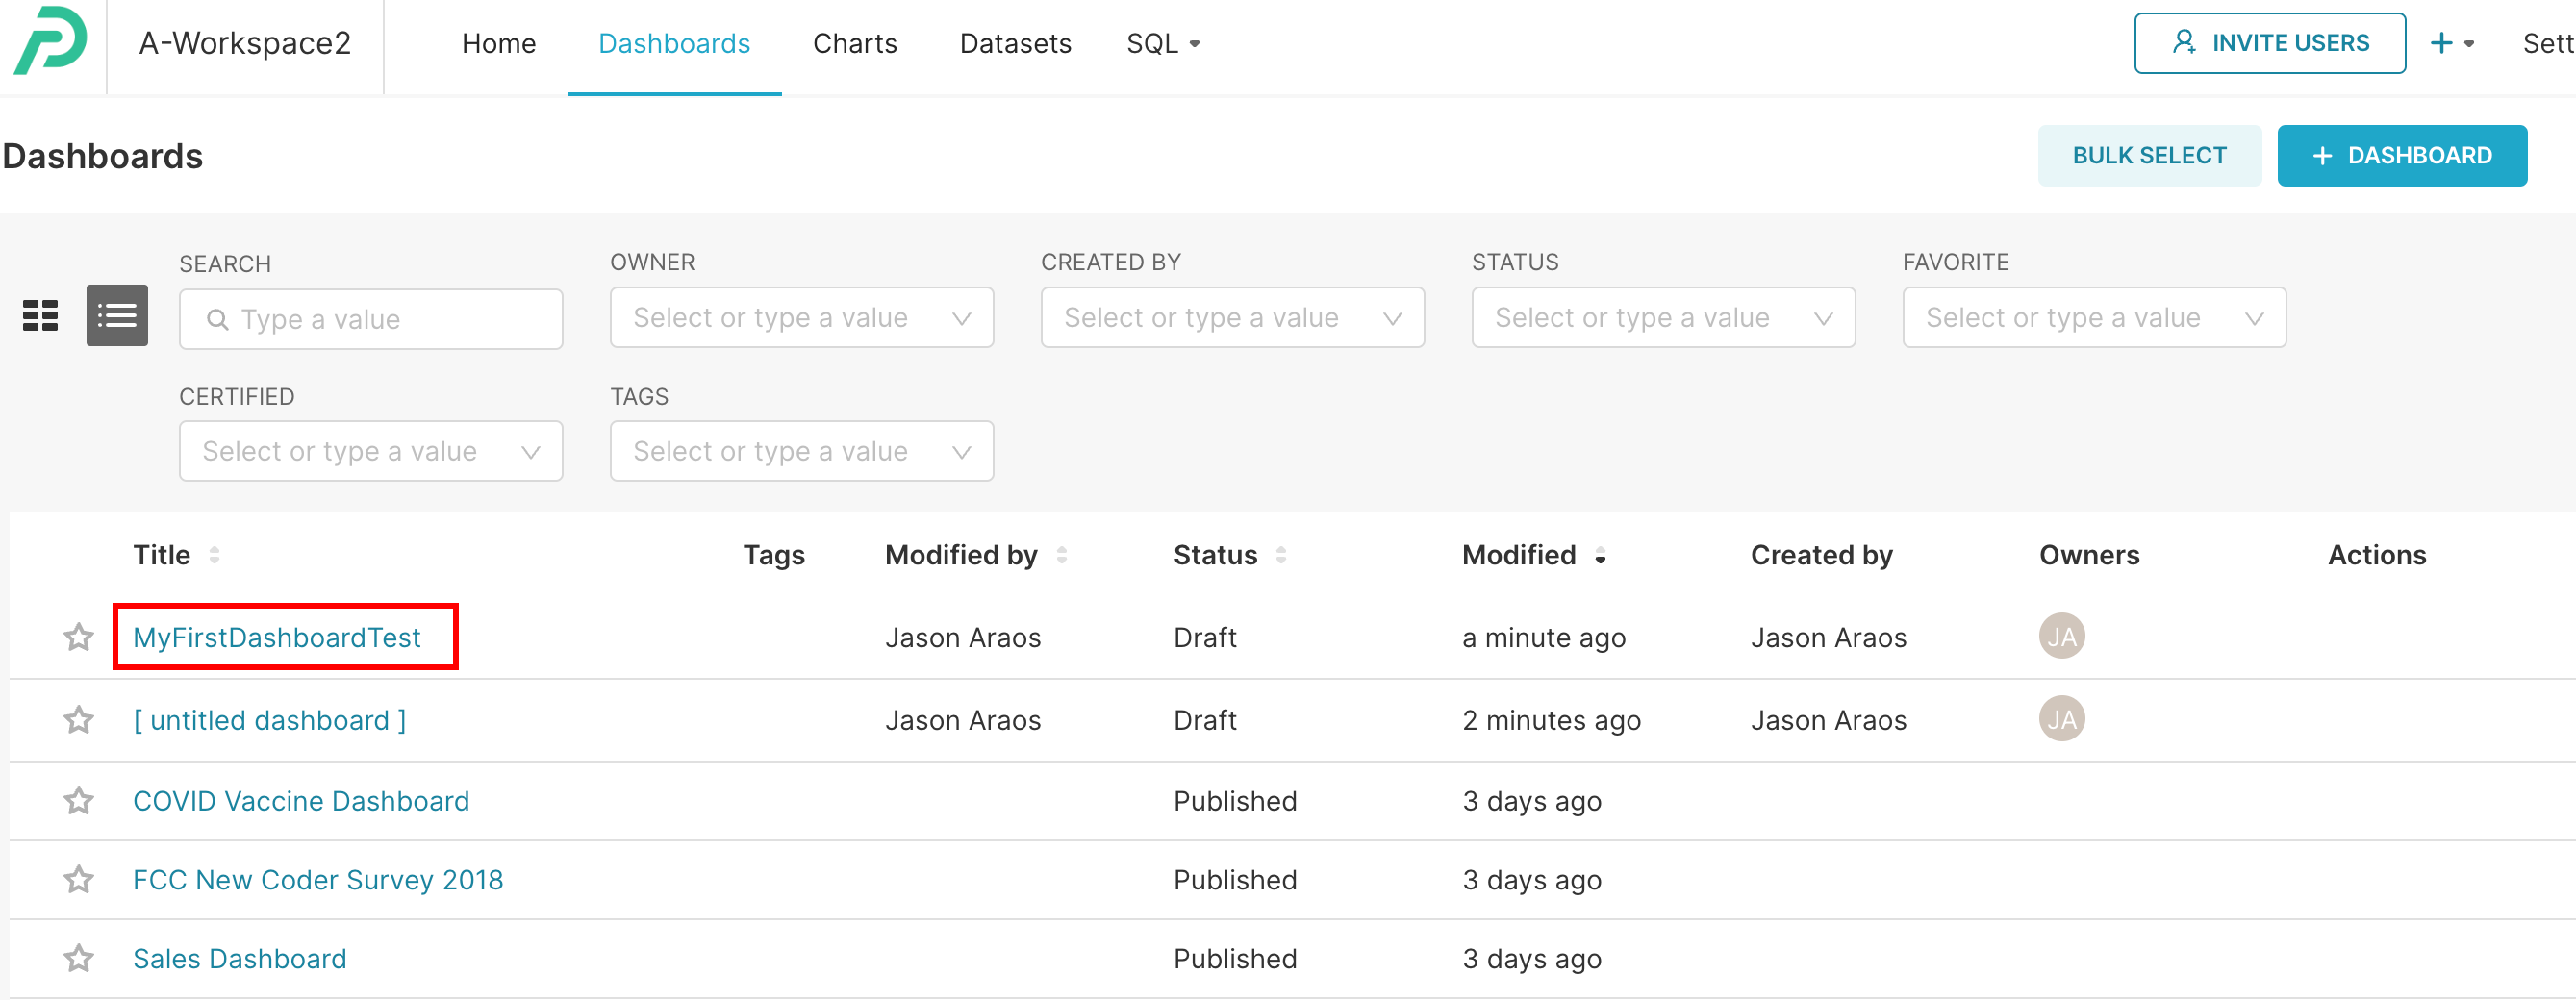Screen dimensions: 2576x1000
Task: Star the Sales Dashboard row
Action: [x=78, y=958]
